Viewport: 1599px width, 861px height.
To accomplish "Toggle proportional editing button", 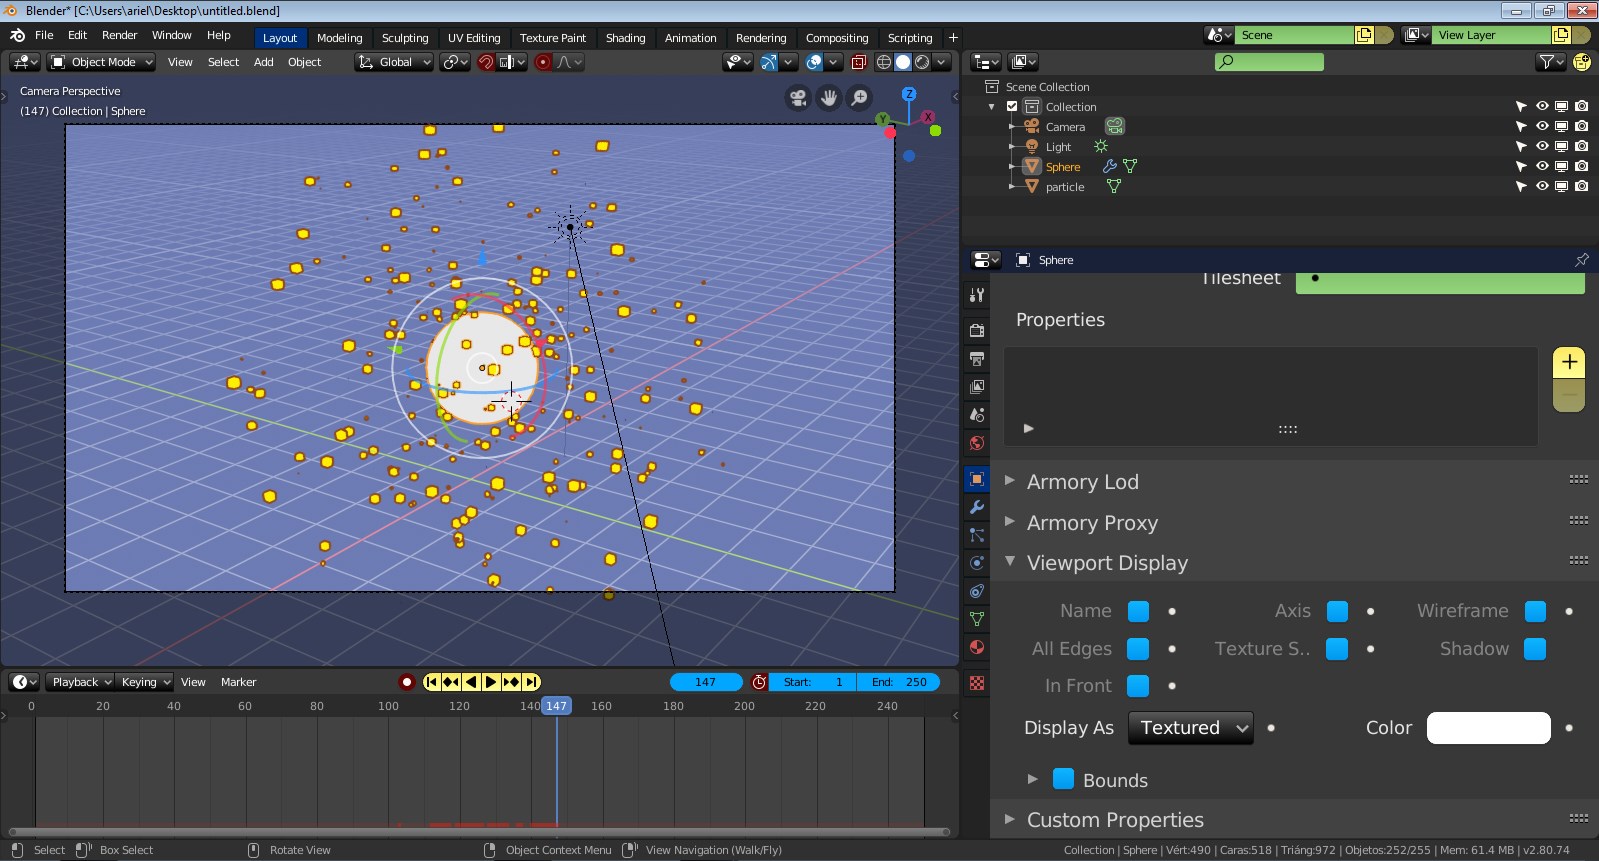I will 543,62.
